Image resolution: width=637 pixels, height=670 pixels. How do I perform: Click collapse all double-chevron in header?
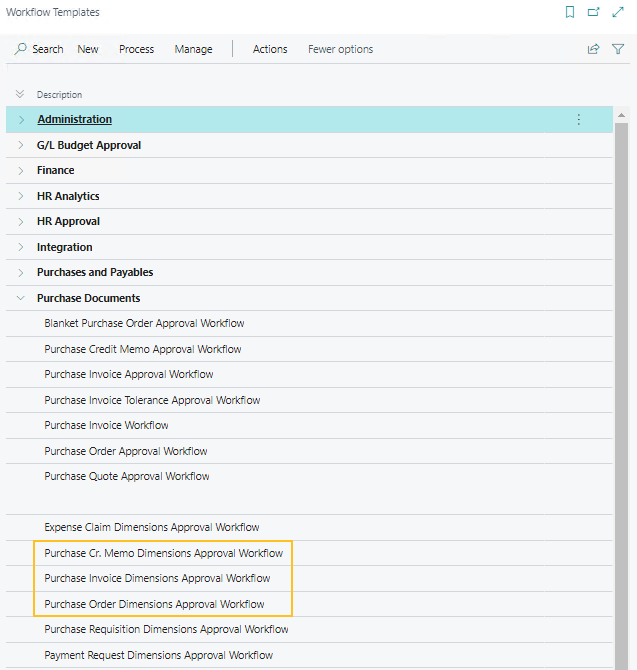click(20, 94)
